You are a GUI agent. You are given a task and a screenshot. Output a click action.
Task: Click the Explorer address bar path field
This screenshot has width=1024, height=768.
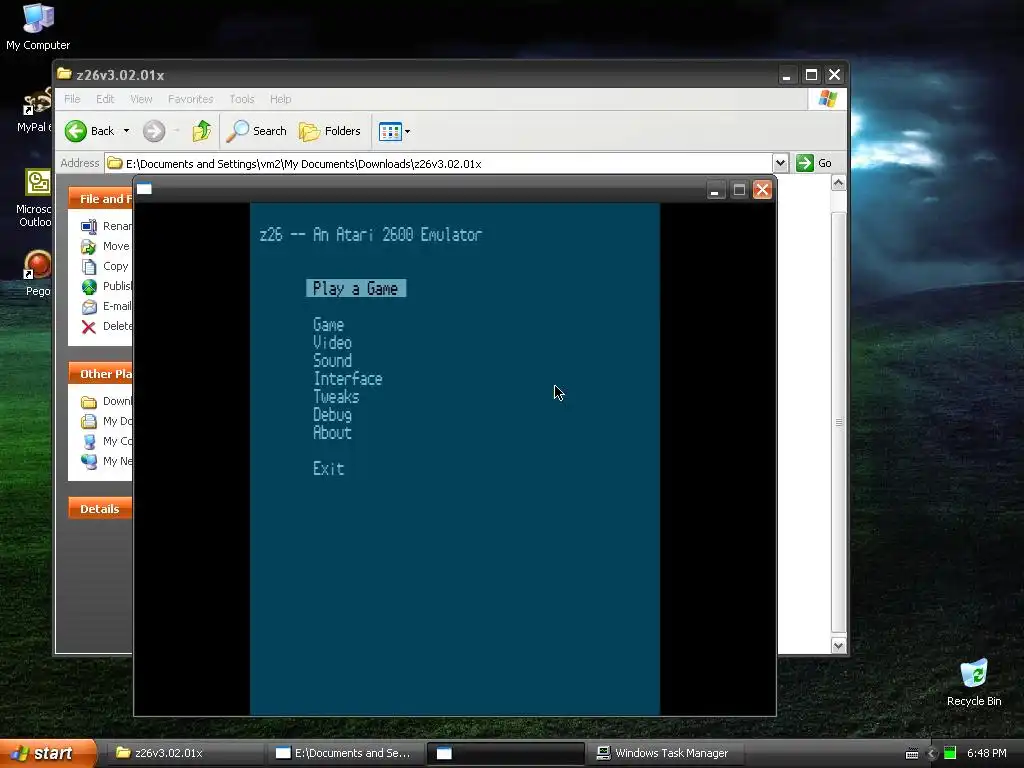click(x=439, y=163)
